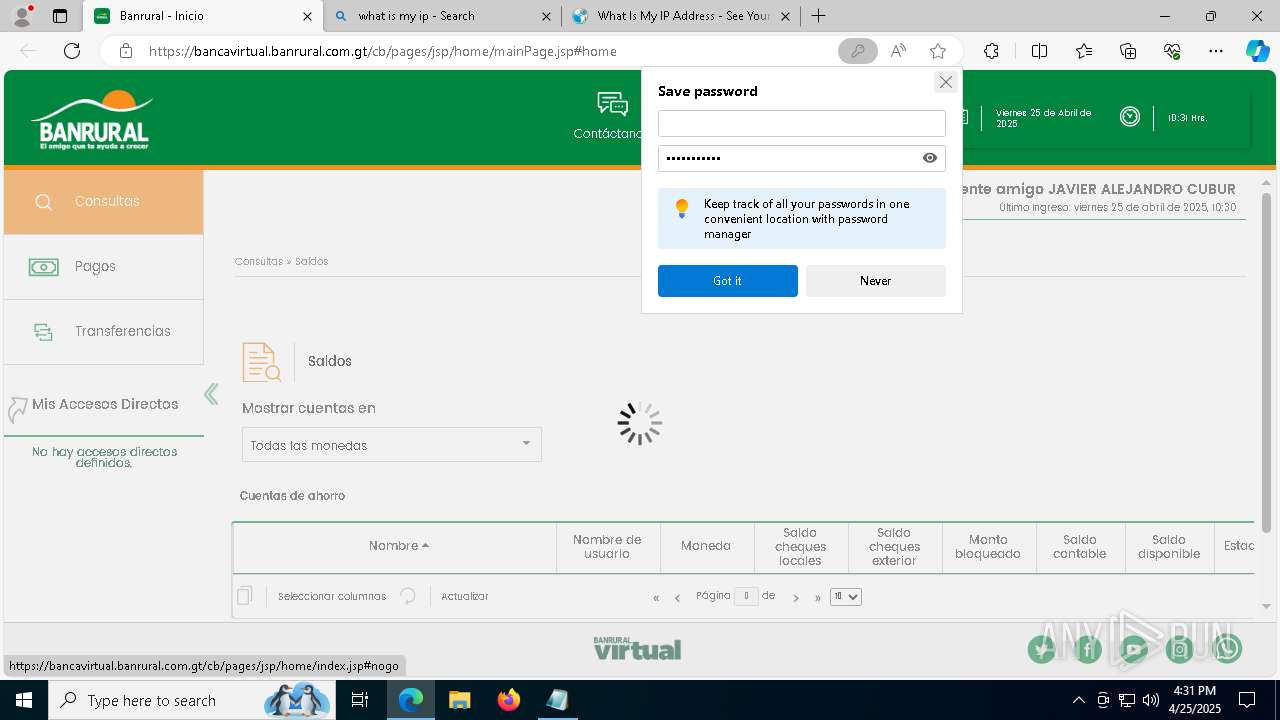Open password key icon in address bar
This screenshot has width=1280, height=720.
click(858, 51)
